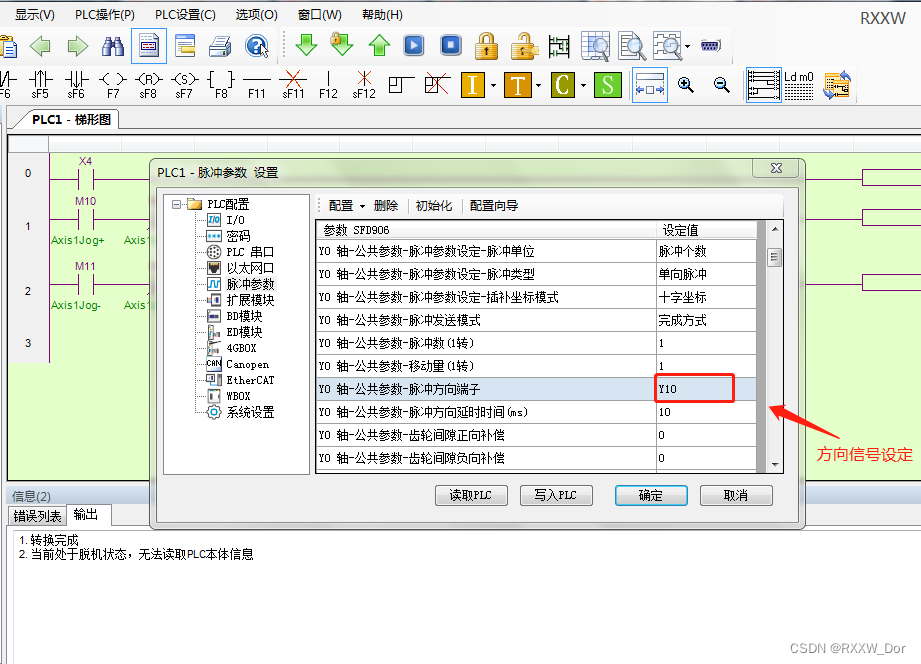Insert rising edge contact sF5
The width and height of the screenshot is (921, 664).
(x=41, y=84)
